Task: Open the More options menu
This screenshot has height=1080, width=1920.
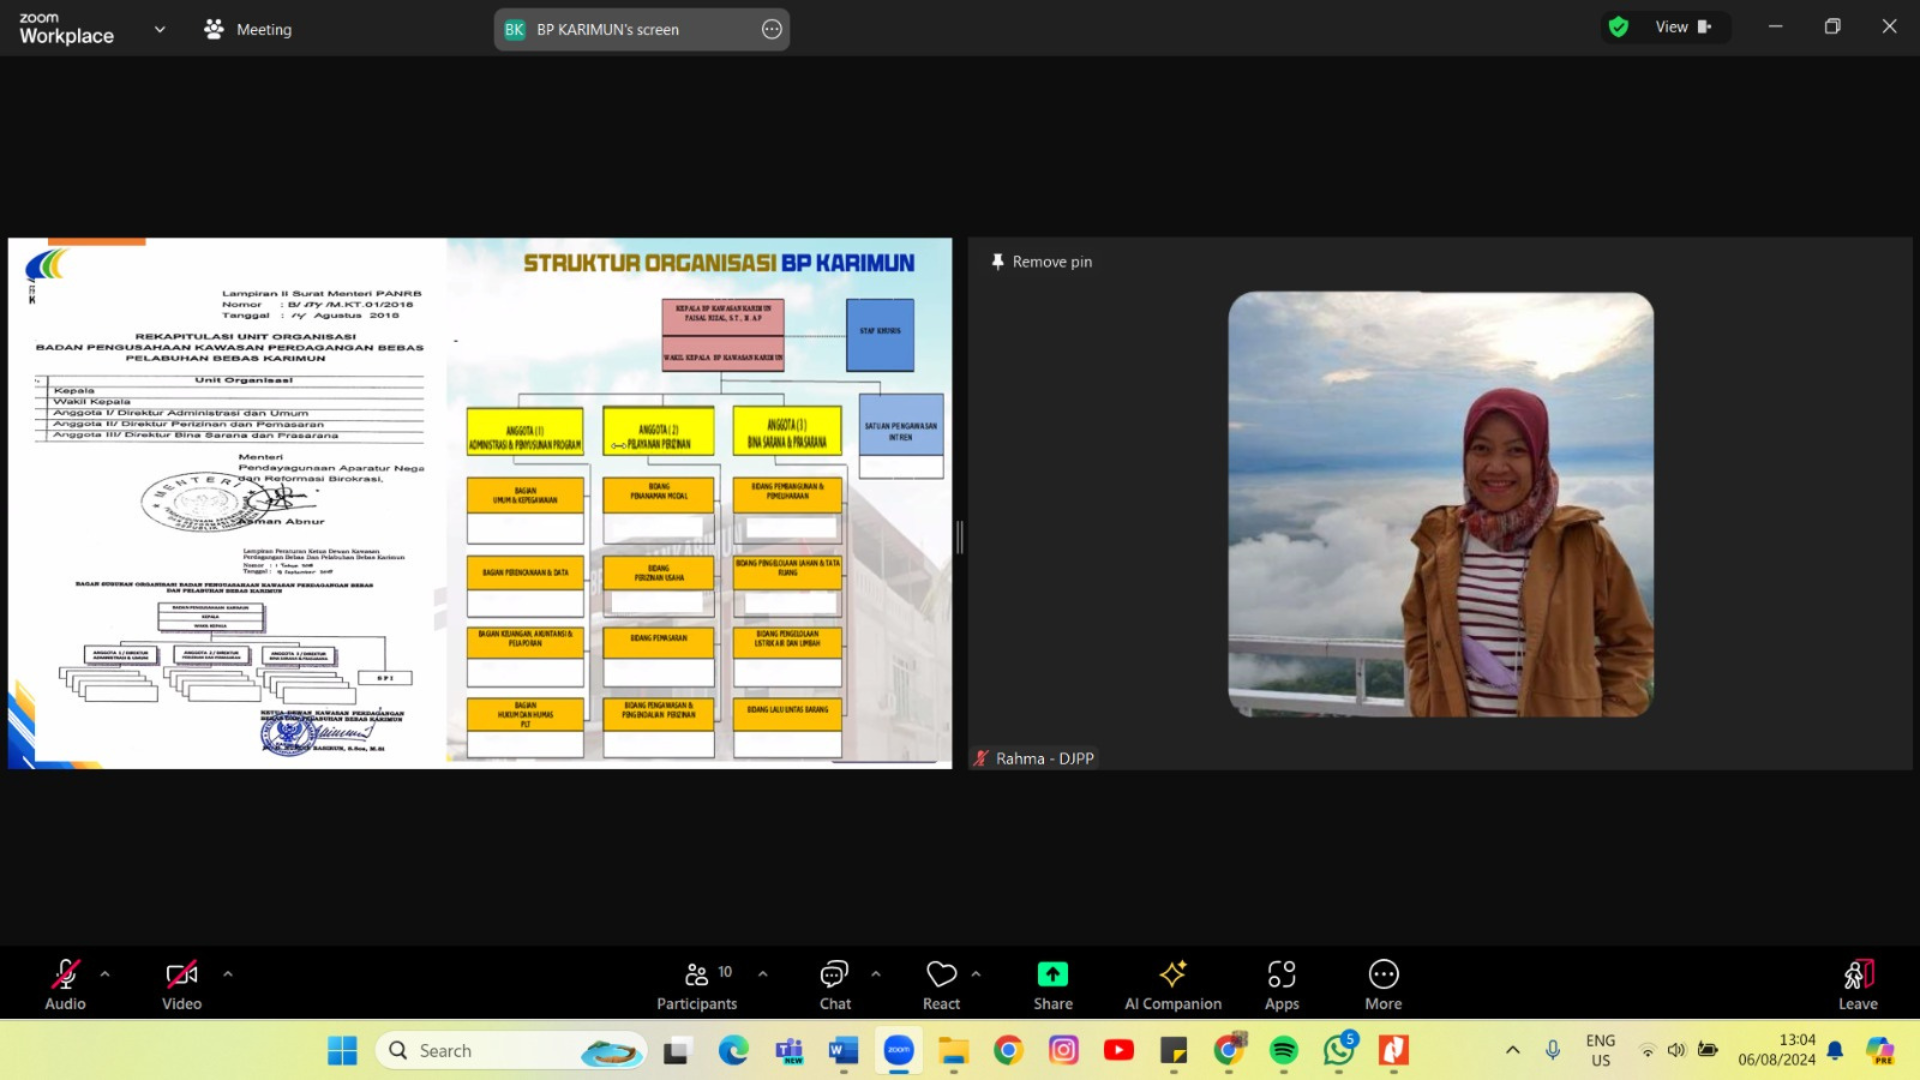Action: [1384, 985]
